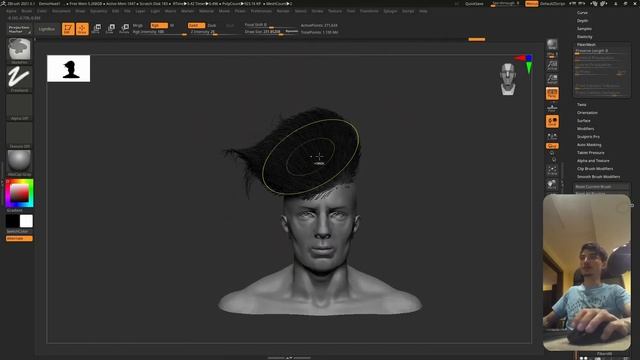Click the Move view icon below Frame
640x360 pixels.
coord(552,184)
